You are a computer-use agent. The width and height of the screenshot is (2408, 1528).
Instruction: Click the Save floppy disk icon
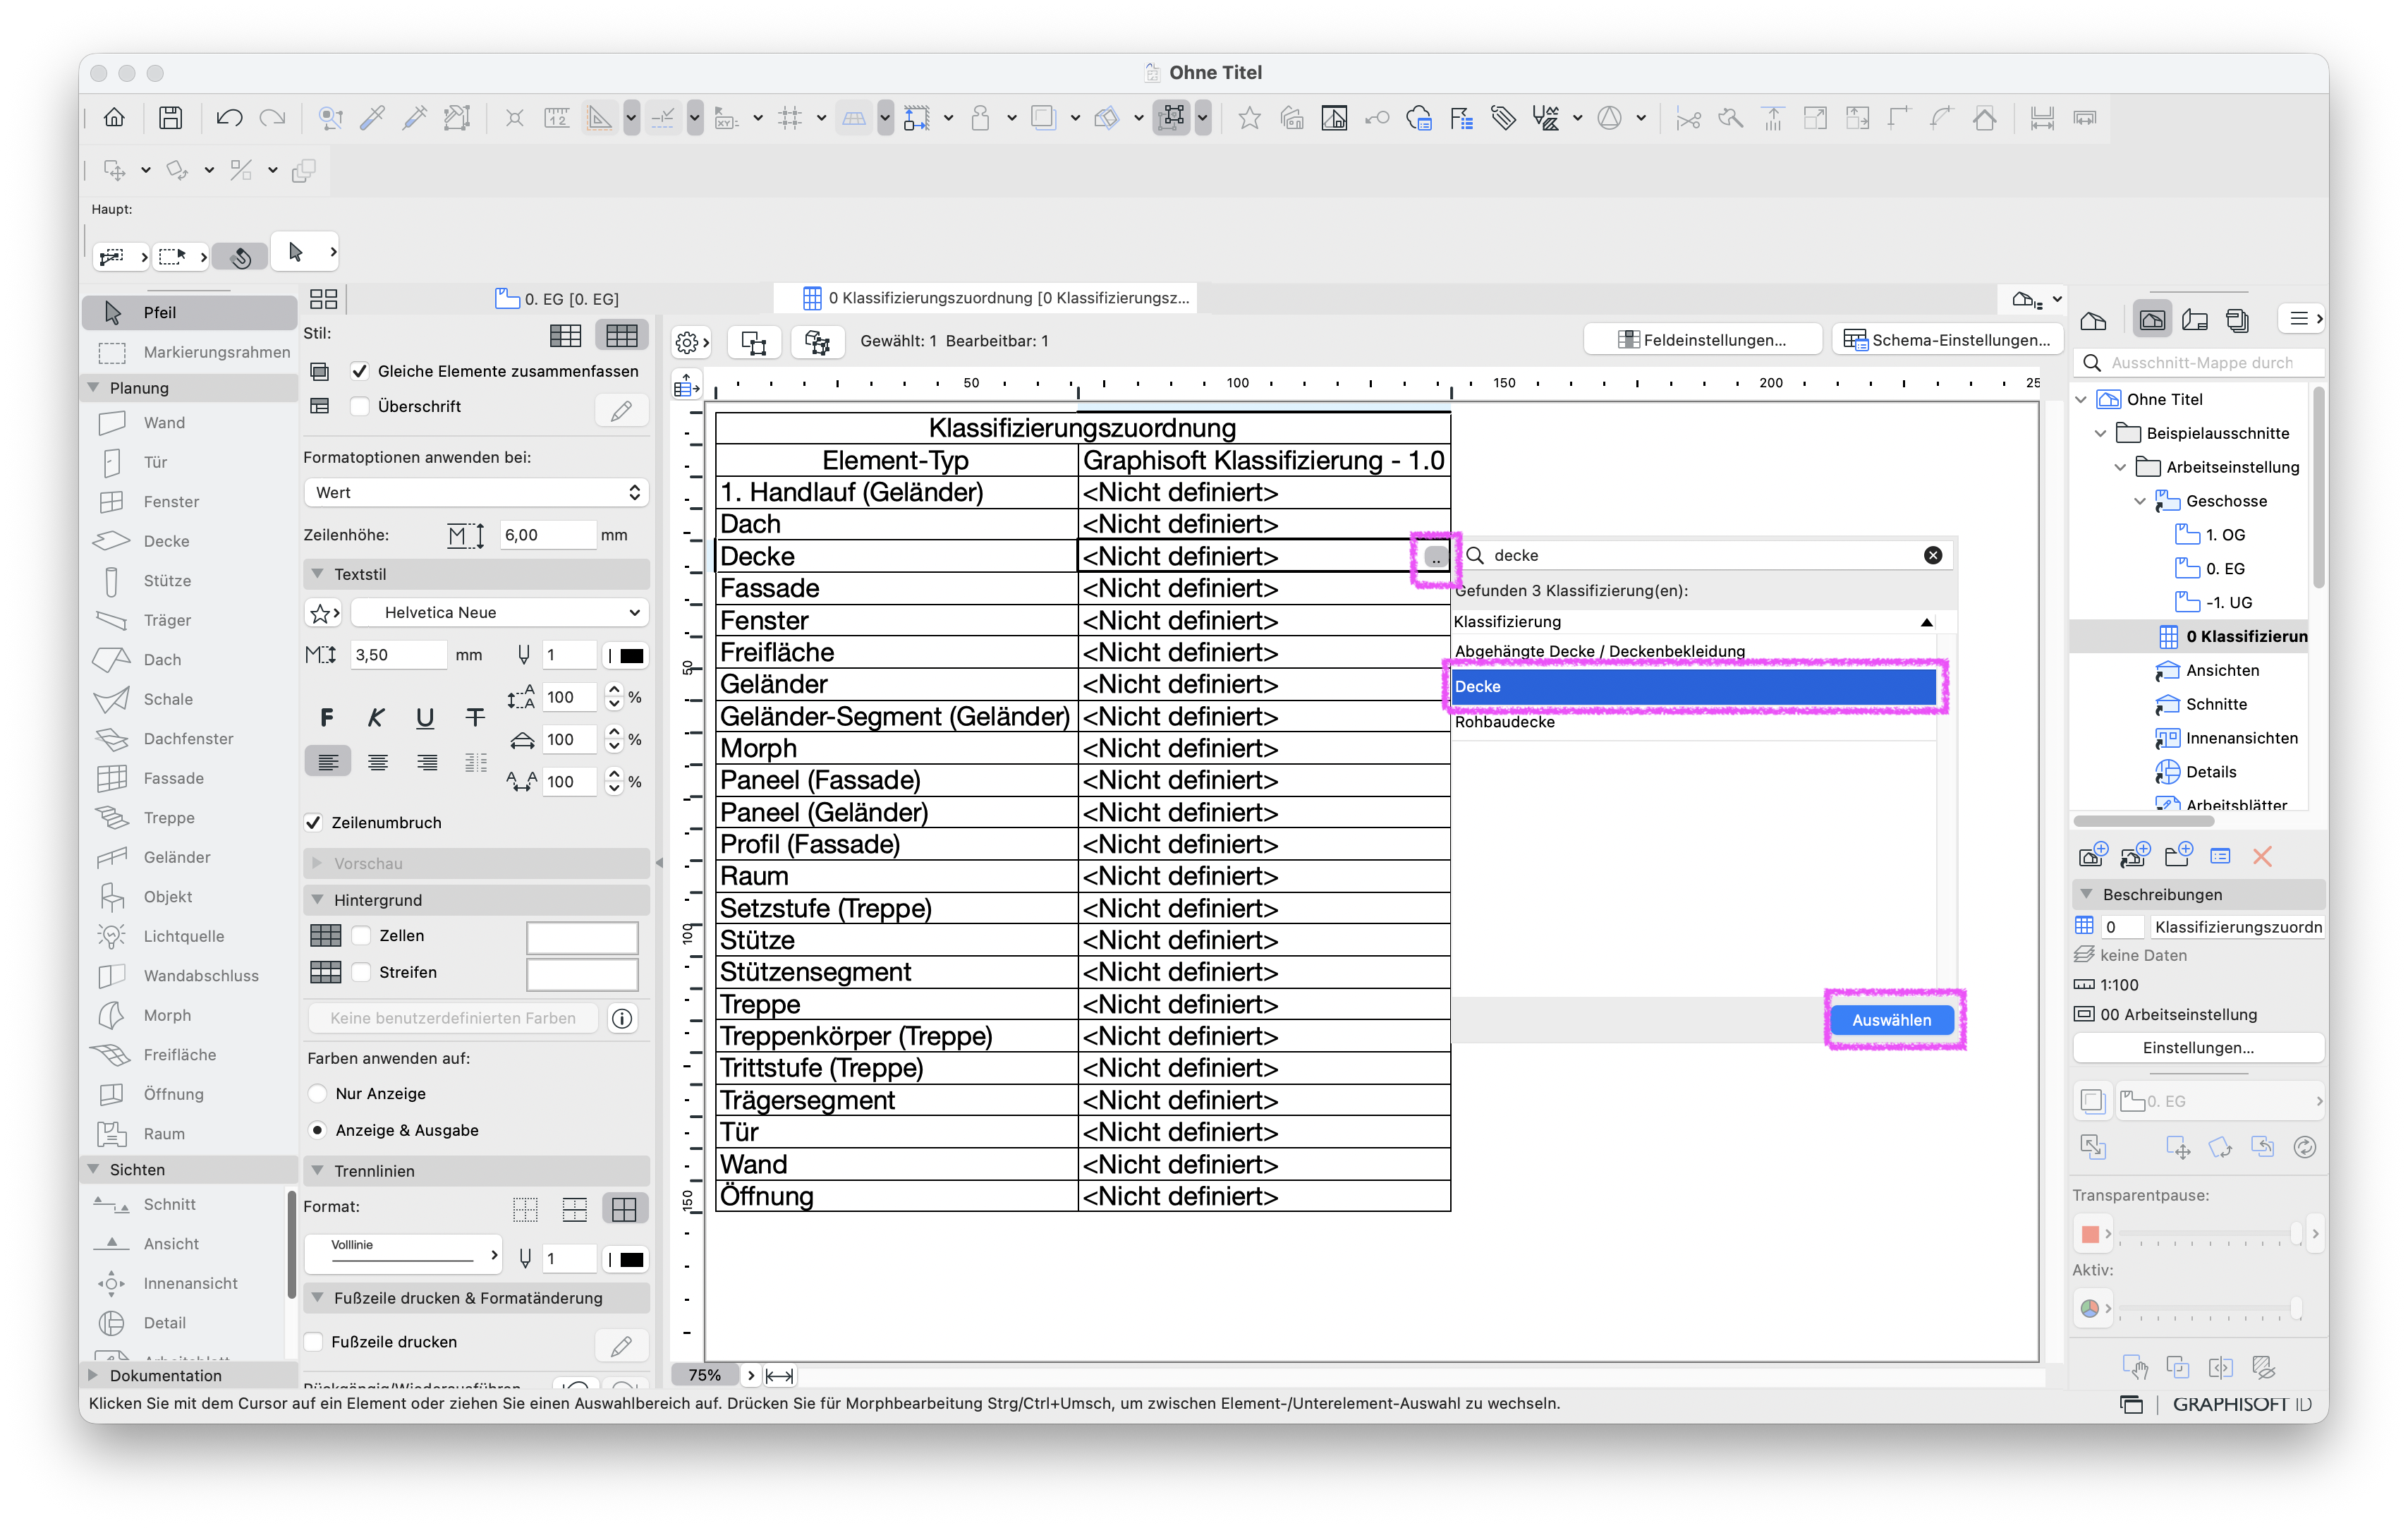coord(171,118)
